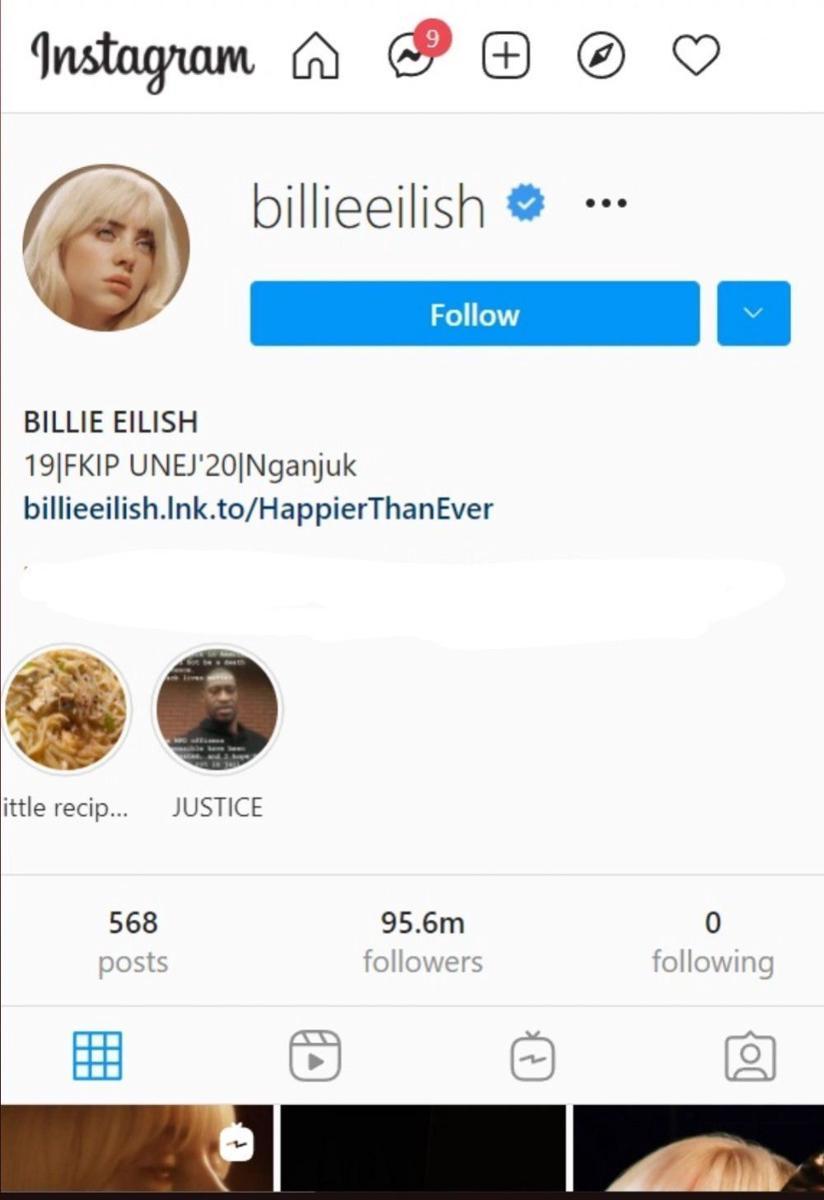Image resolution: width=824 pixels, height=1200 pixels.
Task: Open the little recipes story highlight
Action: (66, 709)
